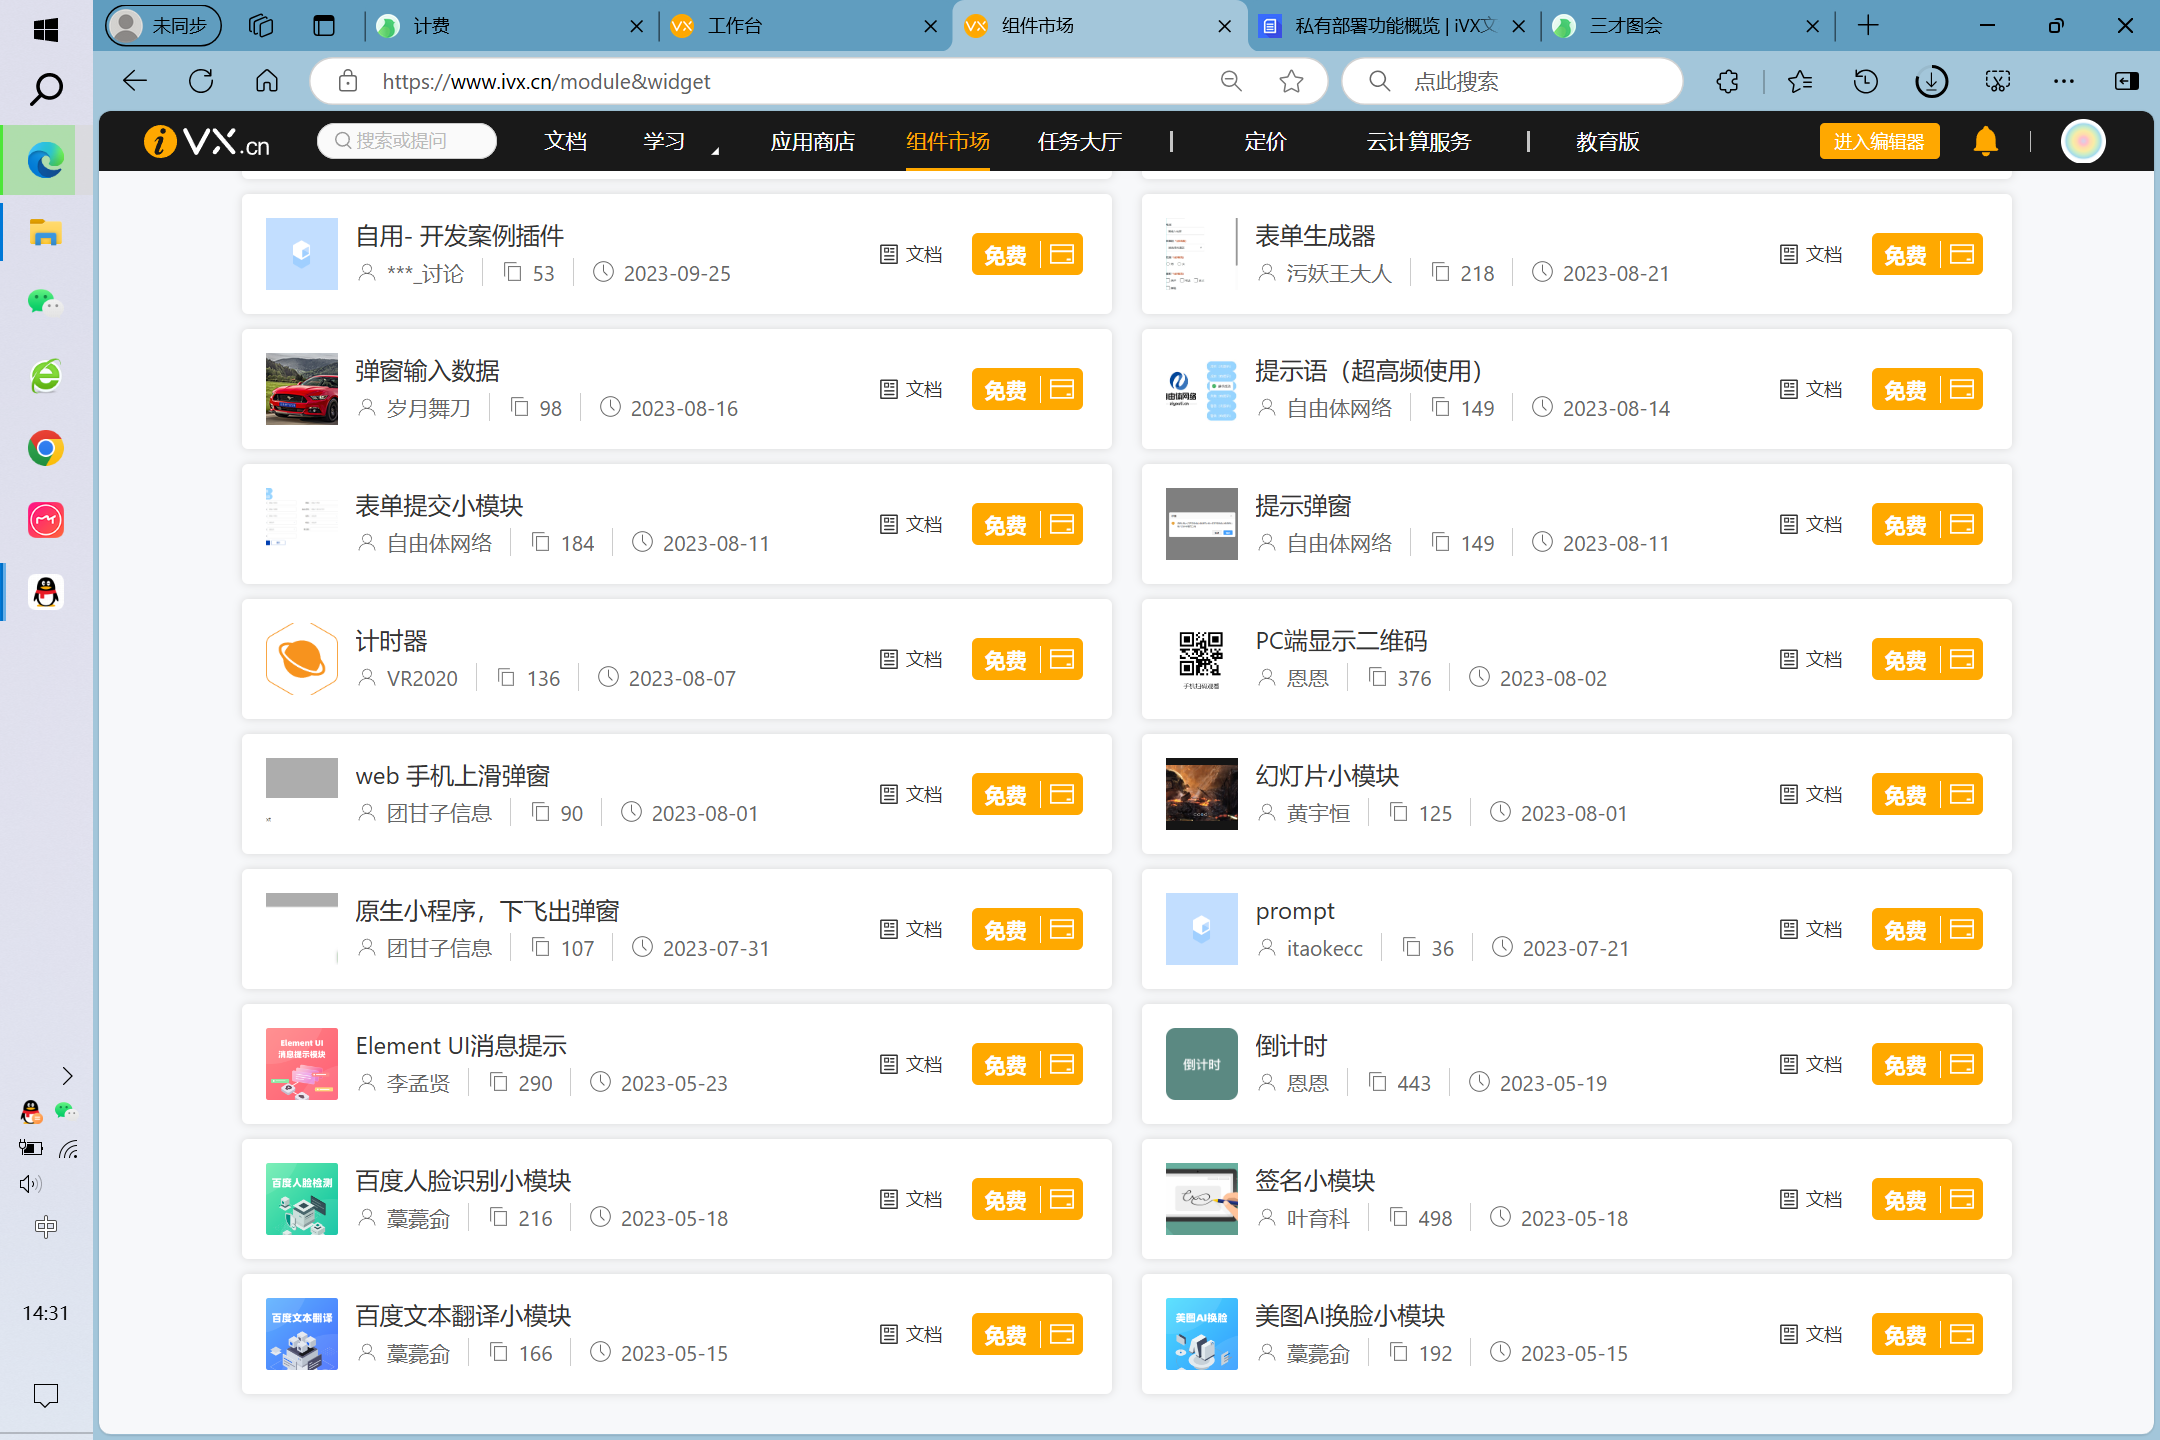This screenshot has height=1440, width=2160.
Task: Open the 文档 nav item
Action: click(x=565, y=141)
